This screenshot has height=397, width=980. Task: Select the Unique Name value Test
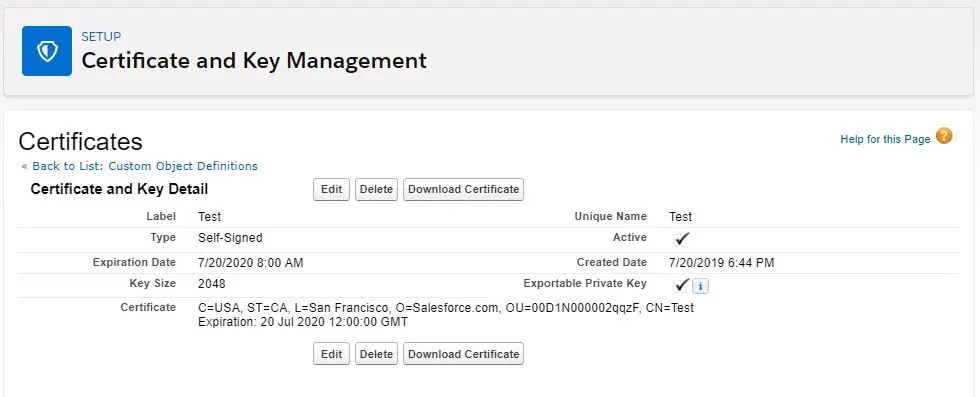681,217
